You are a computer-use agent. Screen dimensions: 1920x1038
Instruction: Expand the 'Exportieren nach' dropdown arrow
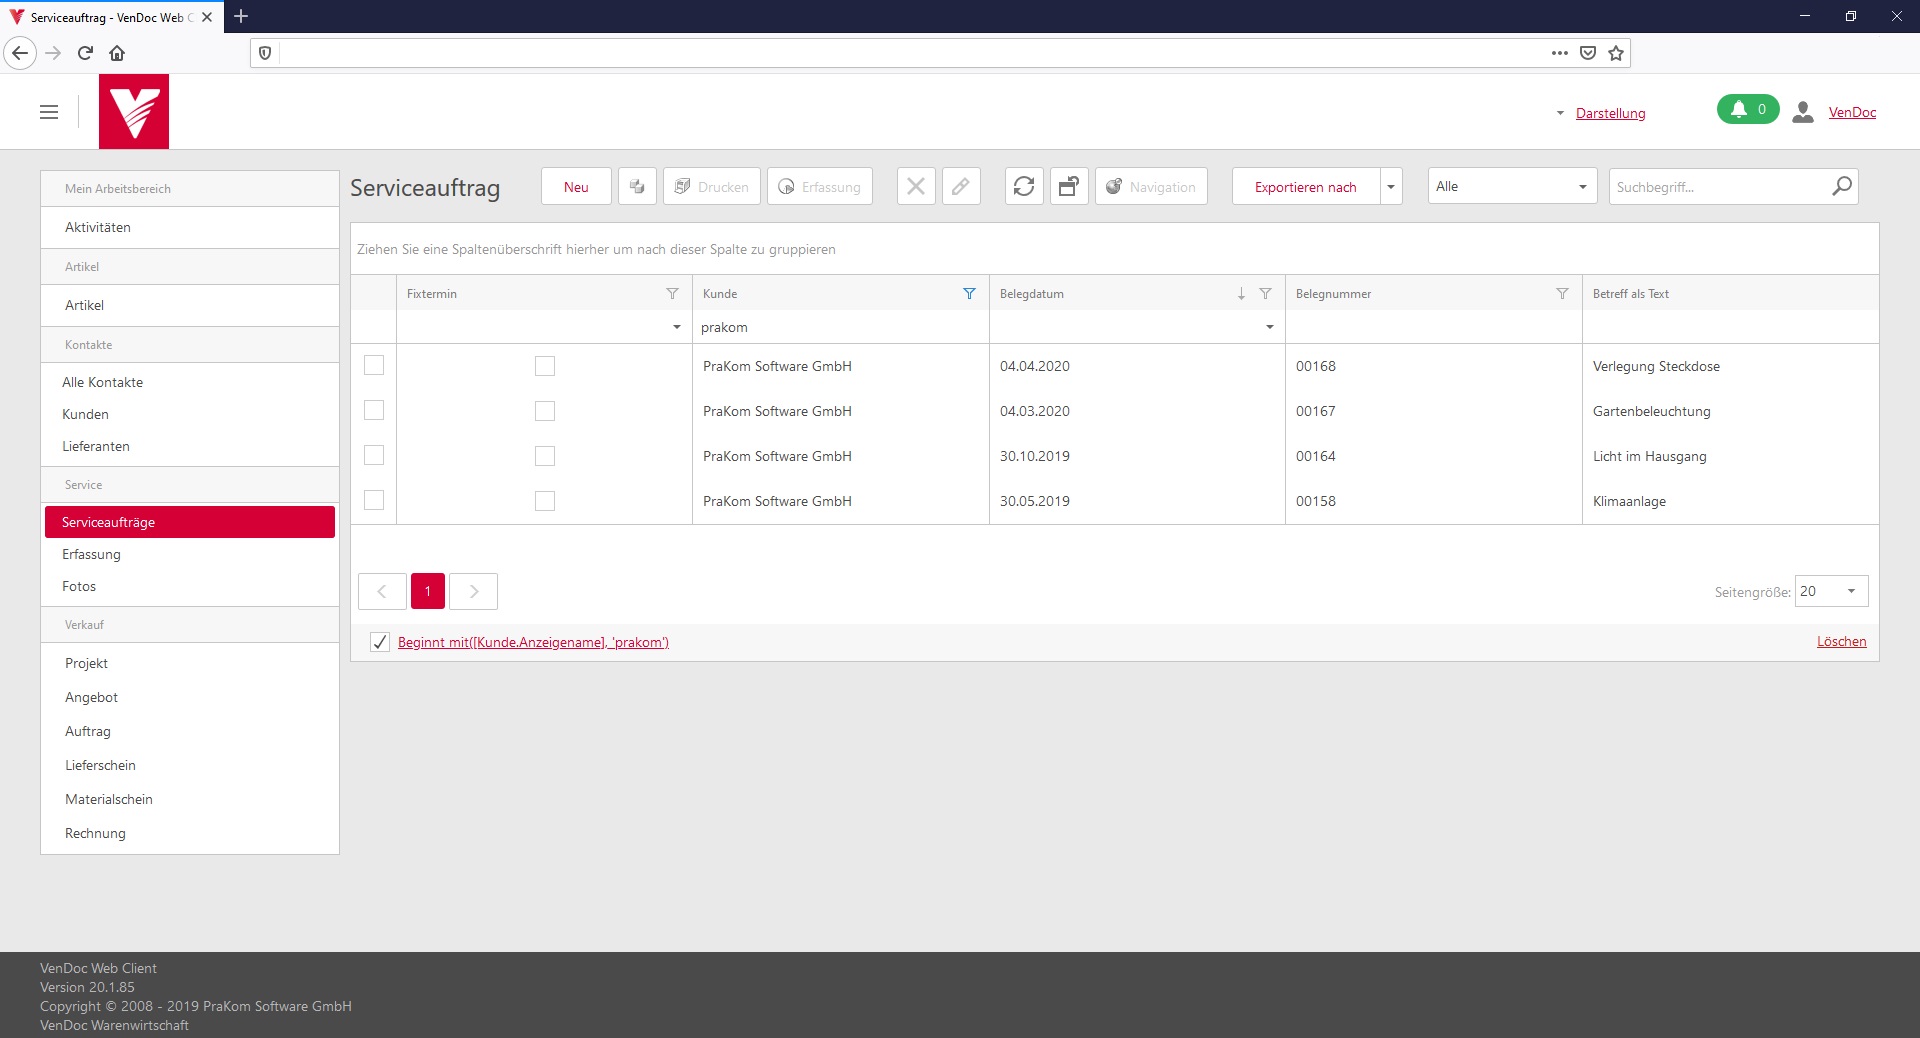[x=1391, y=187]
